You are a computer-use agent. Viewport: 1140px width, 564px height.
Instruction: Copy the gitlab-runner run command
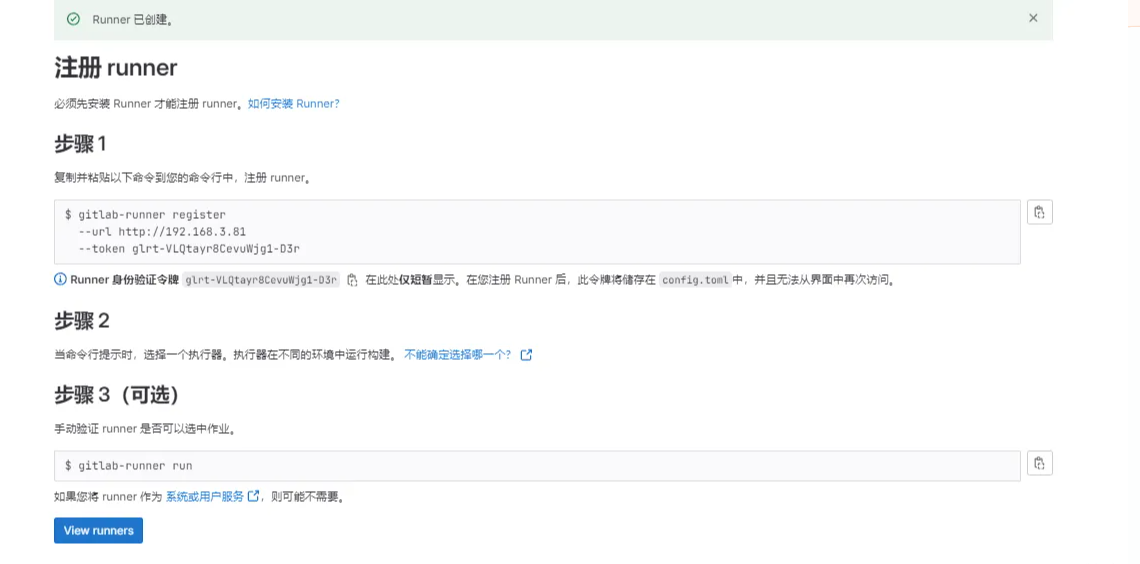tap(1040, 463)
